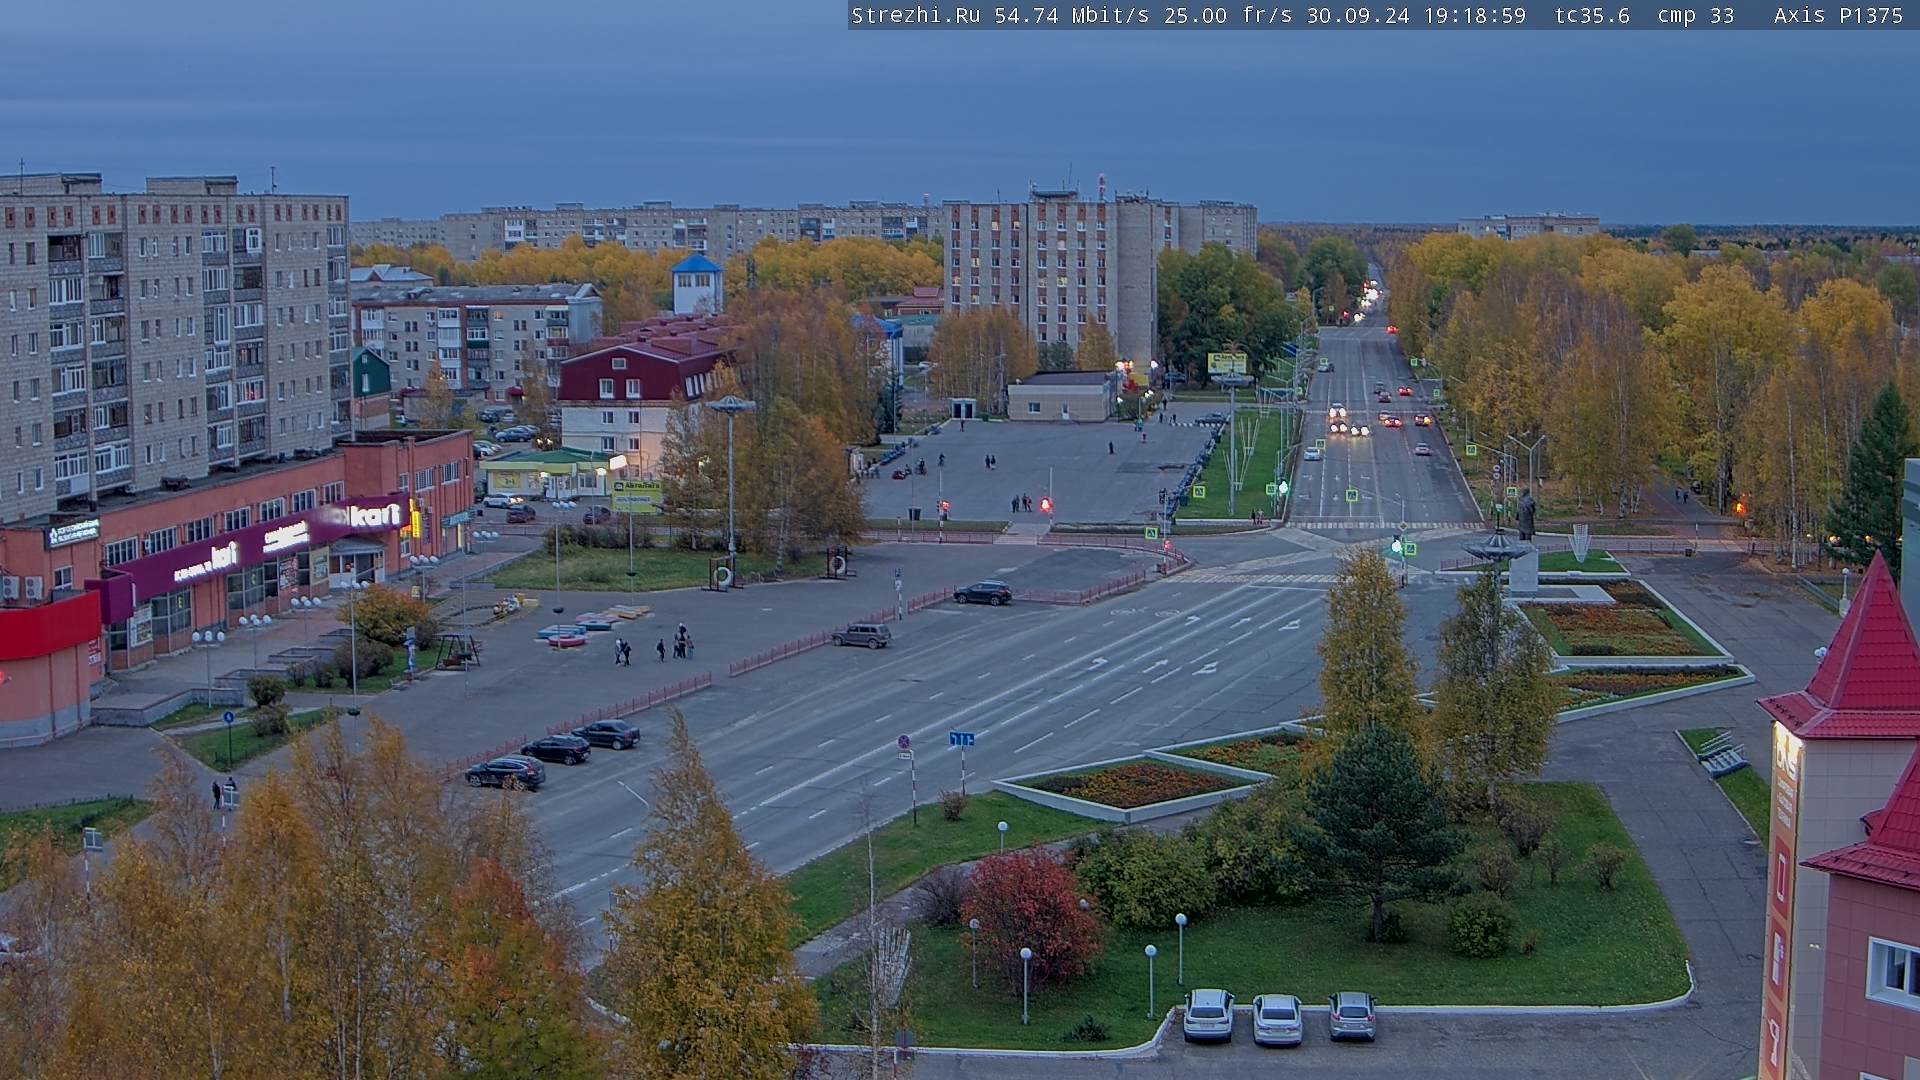
Task: Select the tc35.6 temperature readout
Action: click(x=1592, y=16)
